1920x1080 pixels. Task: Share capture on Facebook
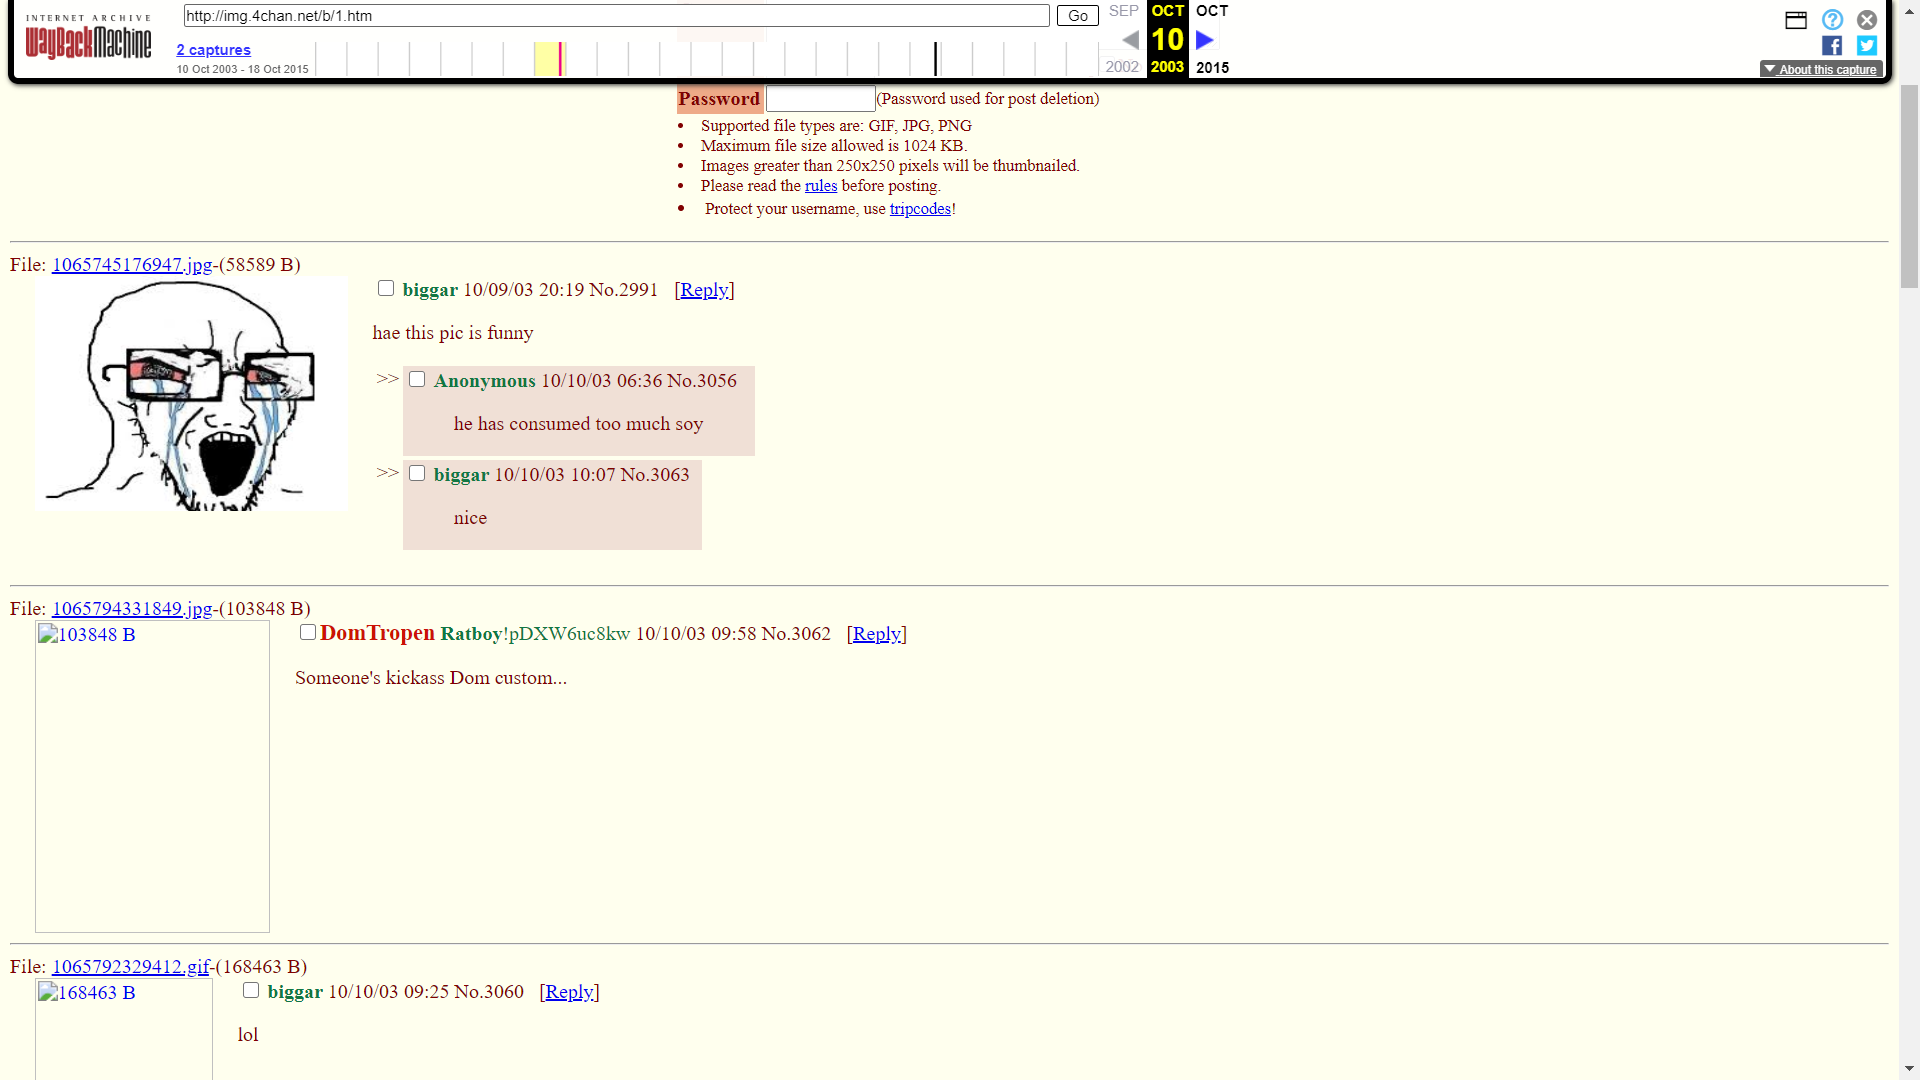[1831, 46]
